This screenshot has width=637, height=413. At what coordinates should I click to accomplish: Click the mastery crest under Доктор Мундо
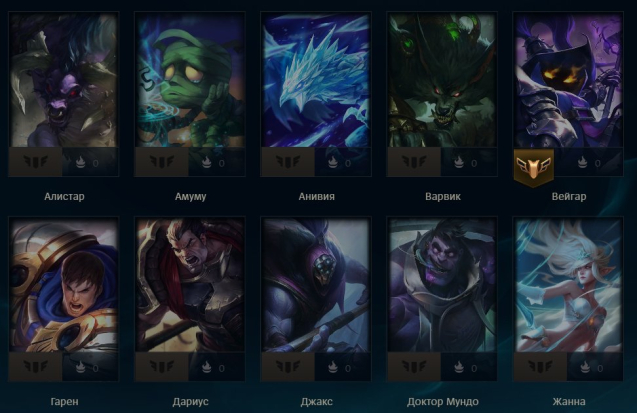tap(414, 366)
